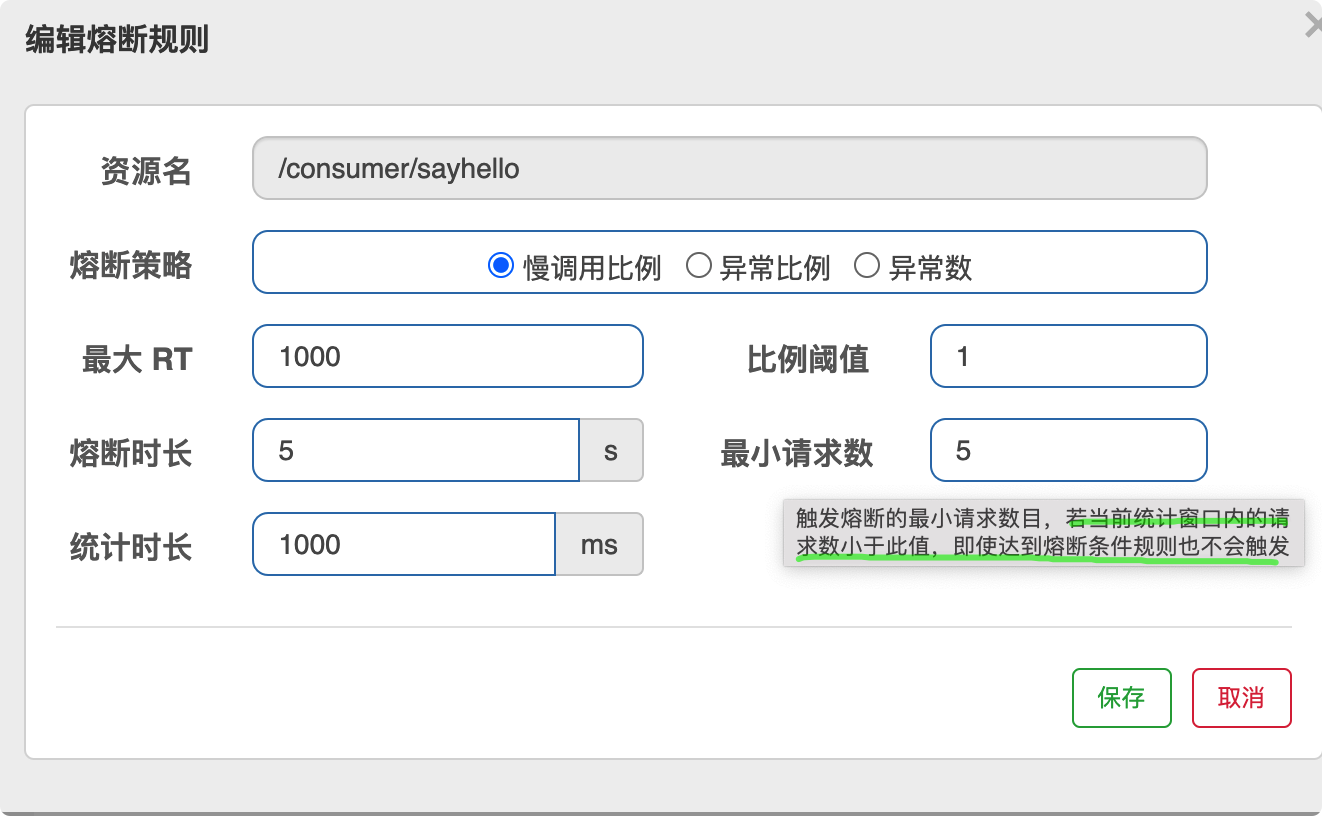Click the 编辑熔断规则 dialog title
This screenshot has width=1322, height=816.
pos(117,42)
